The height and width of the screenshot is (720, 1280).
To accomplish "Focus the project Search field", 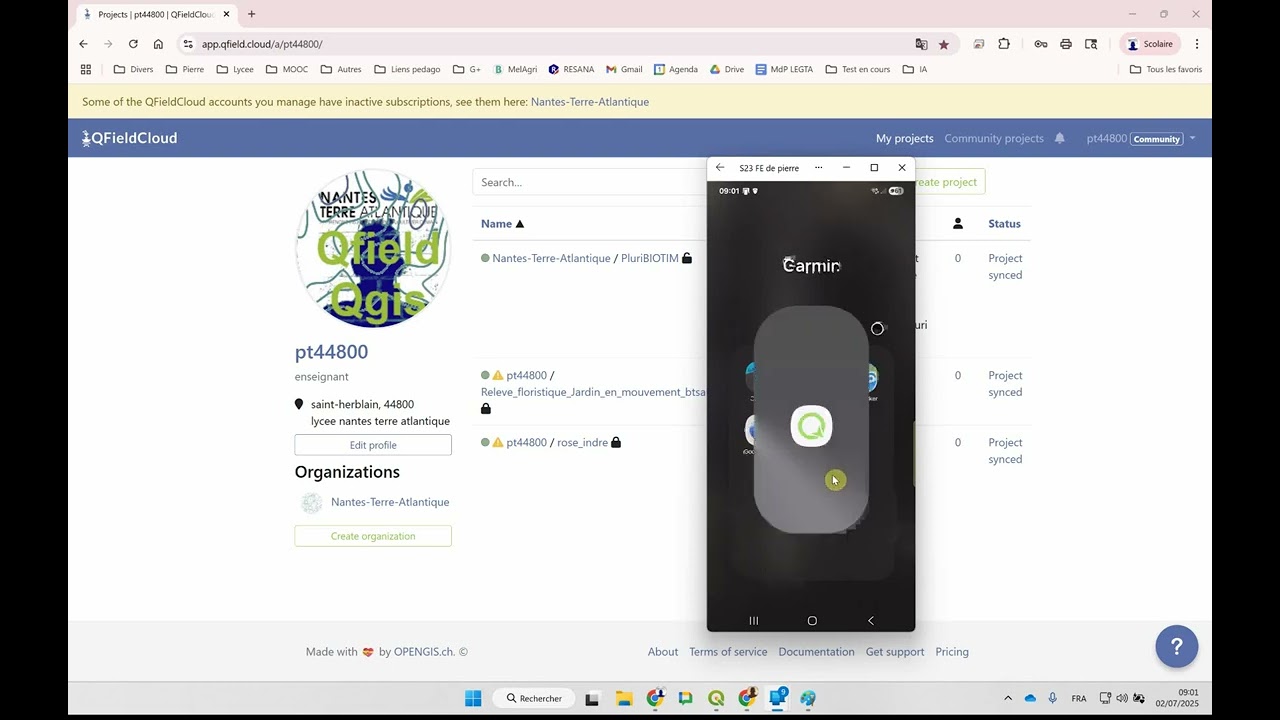I will click(x=590, y=182).
